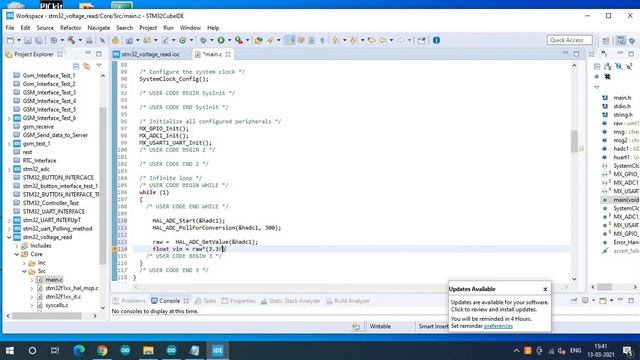
Task: Click the Back navigation arrow in toolbar
Action: click(x=382, y=40)
